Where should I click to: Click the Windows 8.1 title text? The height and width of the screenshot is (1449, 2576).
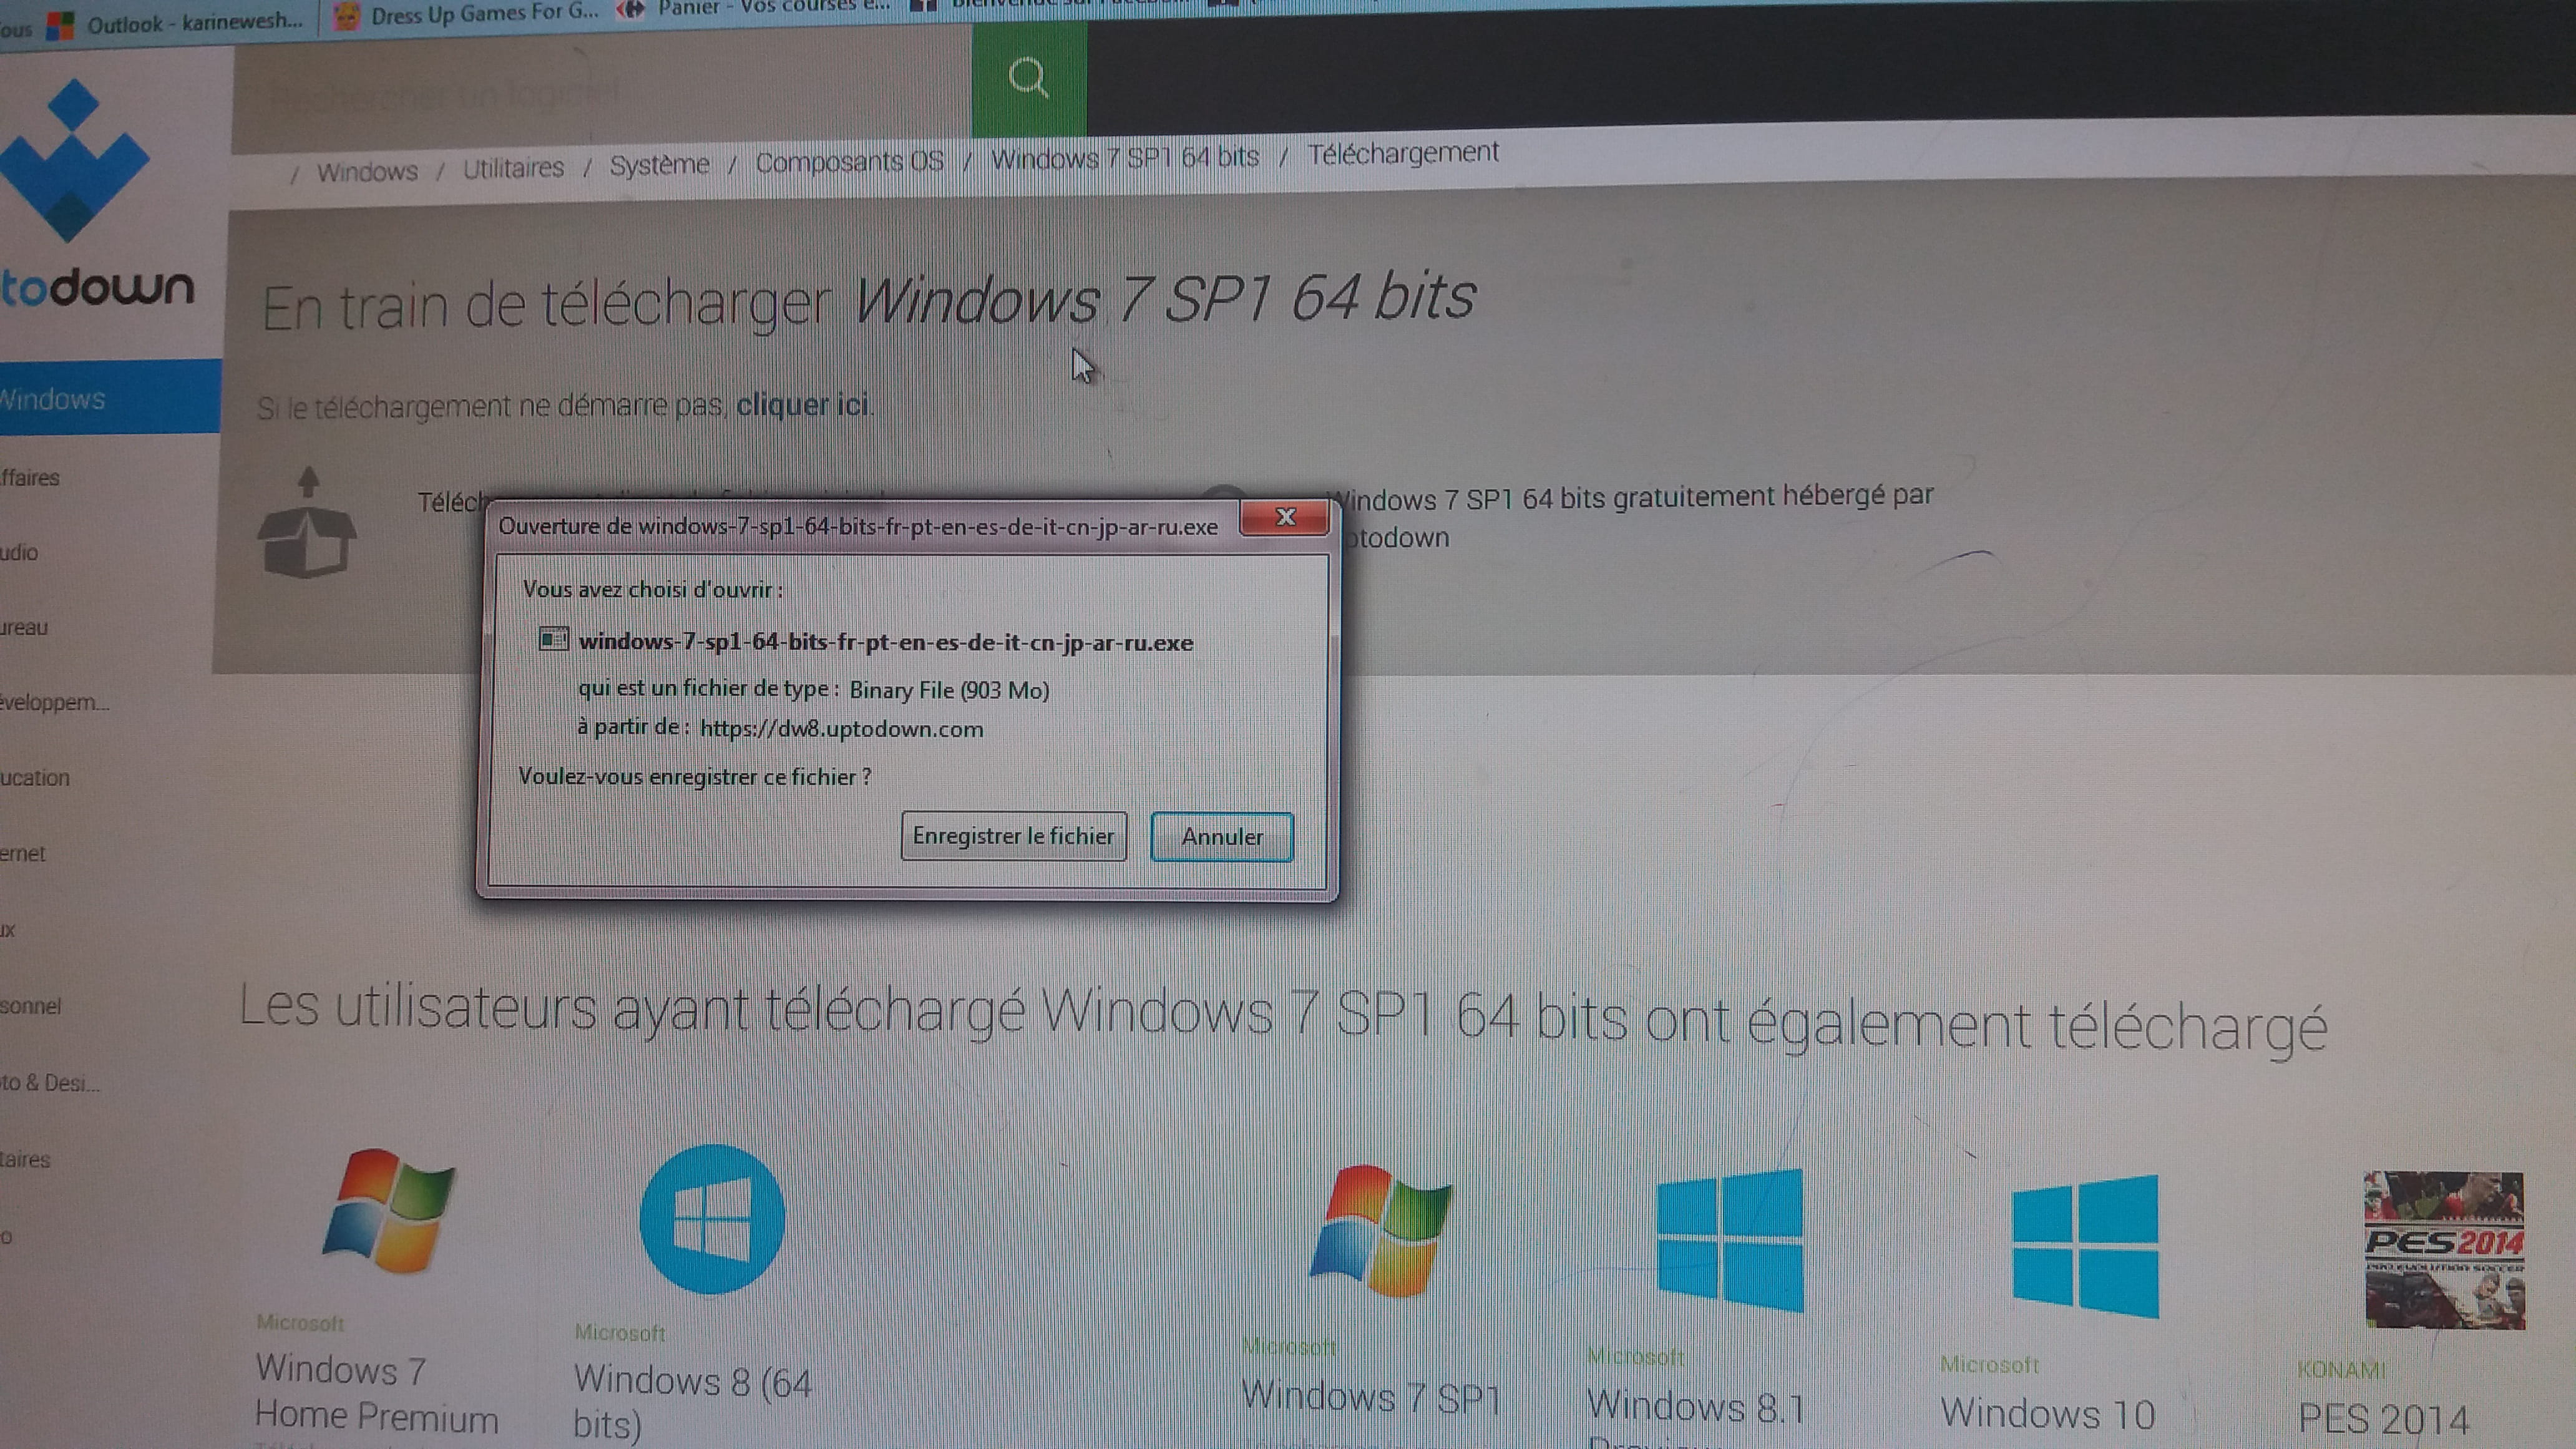point(1696,1407)
